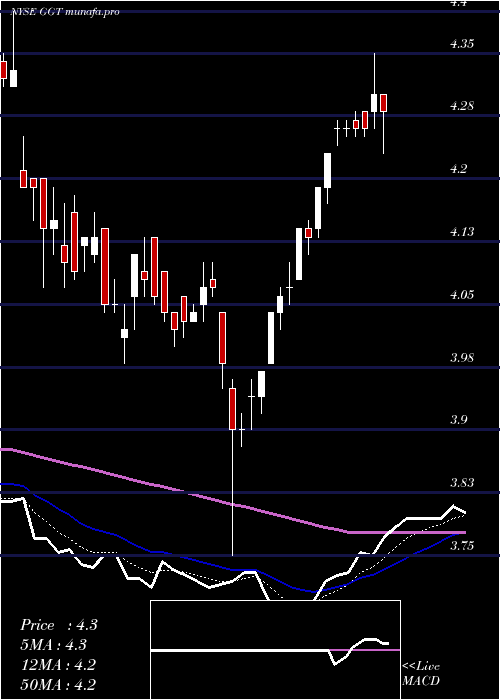Click the '<<Live MACD' label
This screenshot has width=500, height=700.
tap(421, 674)
